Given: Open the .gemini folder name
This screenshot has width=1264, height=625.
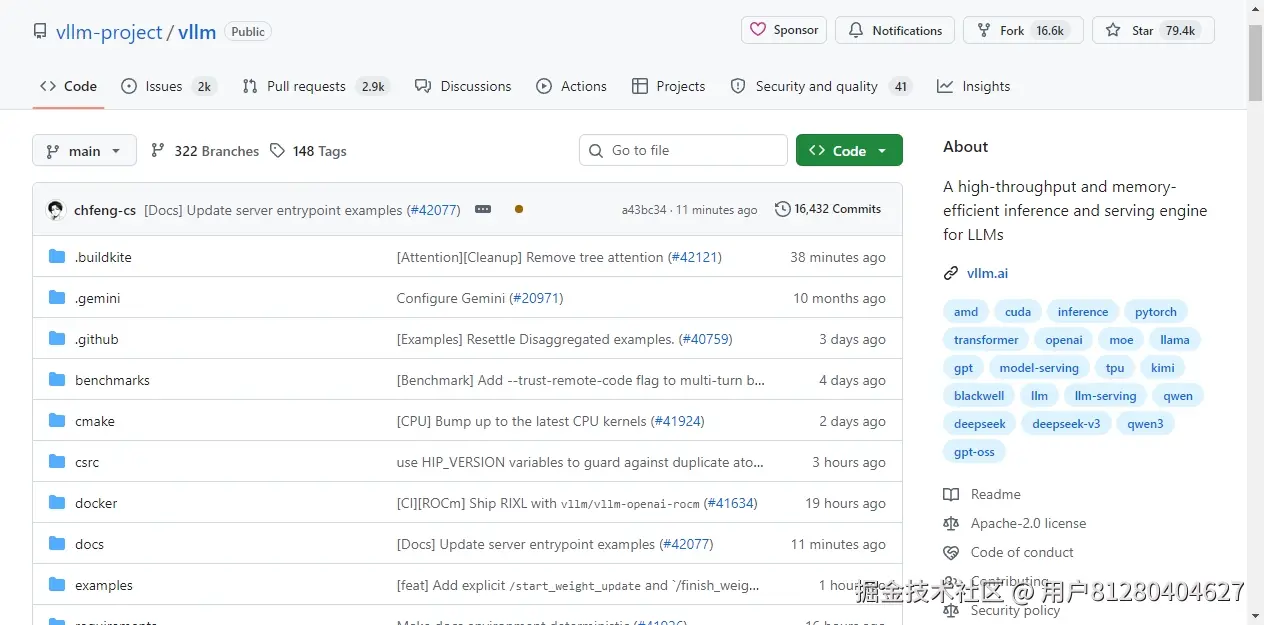Looking at the screenshot, I should coord(98,298).
